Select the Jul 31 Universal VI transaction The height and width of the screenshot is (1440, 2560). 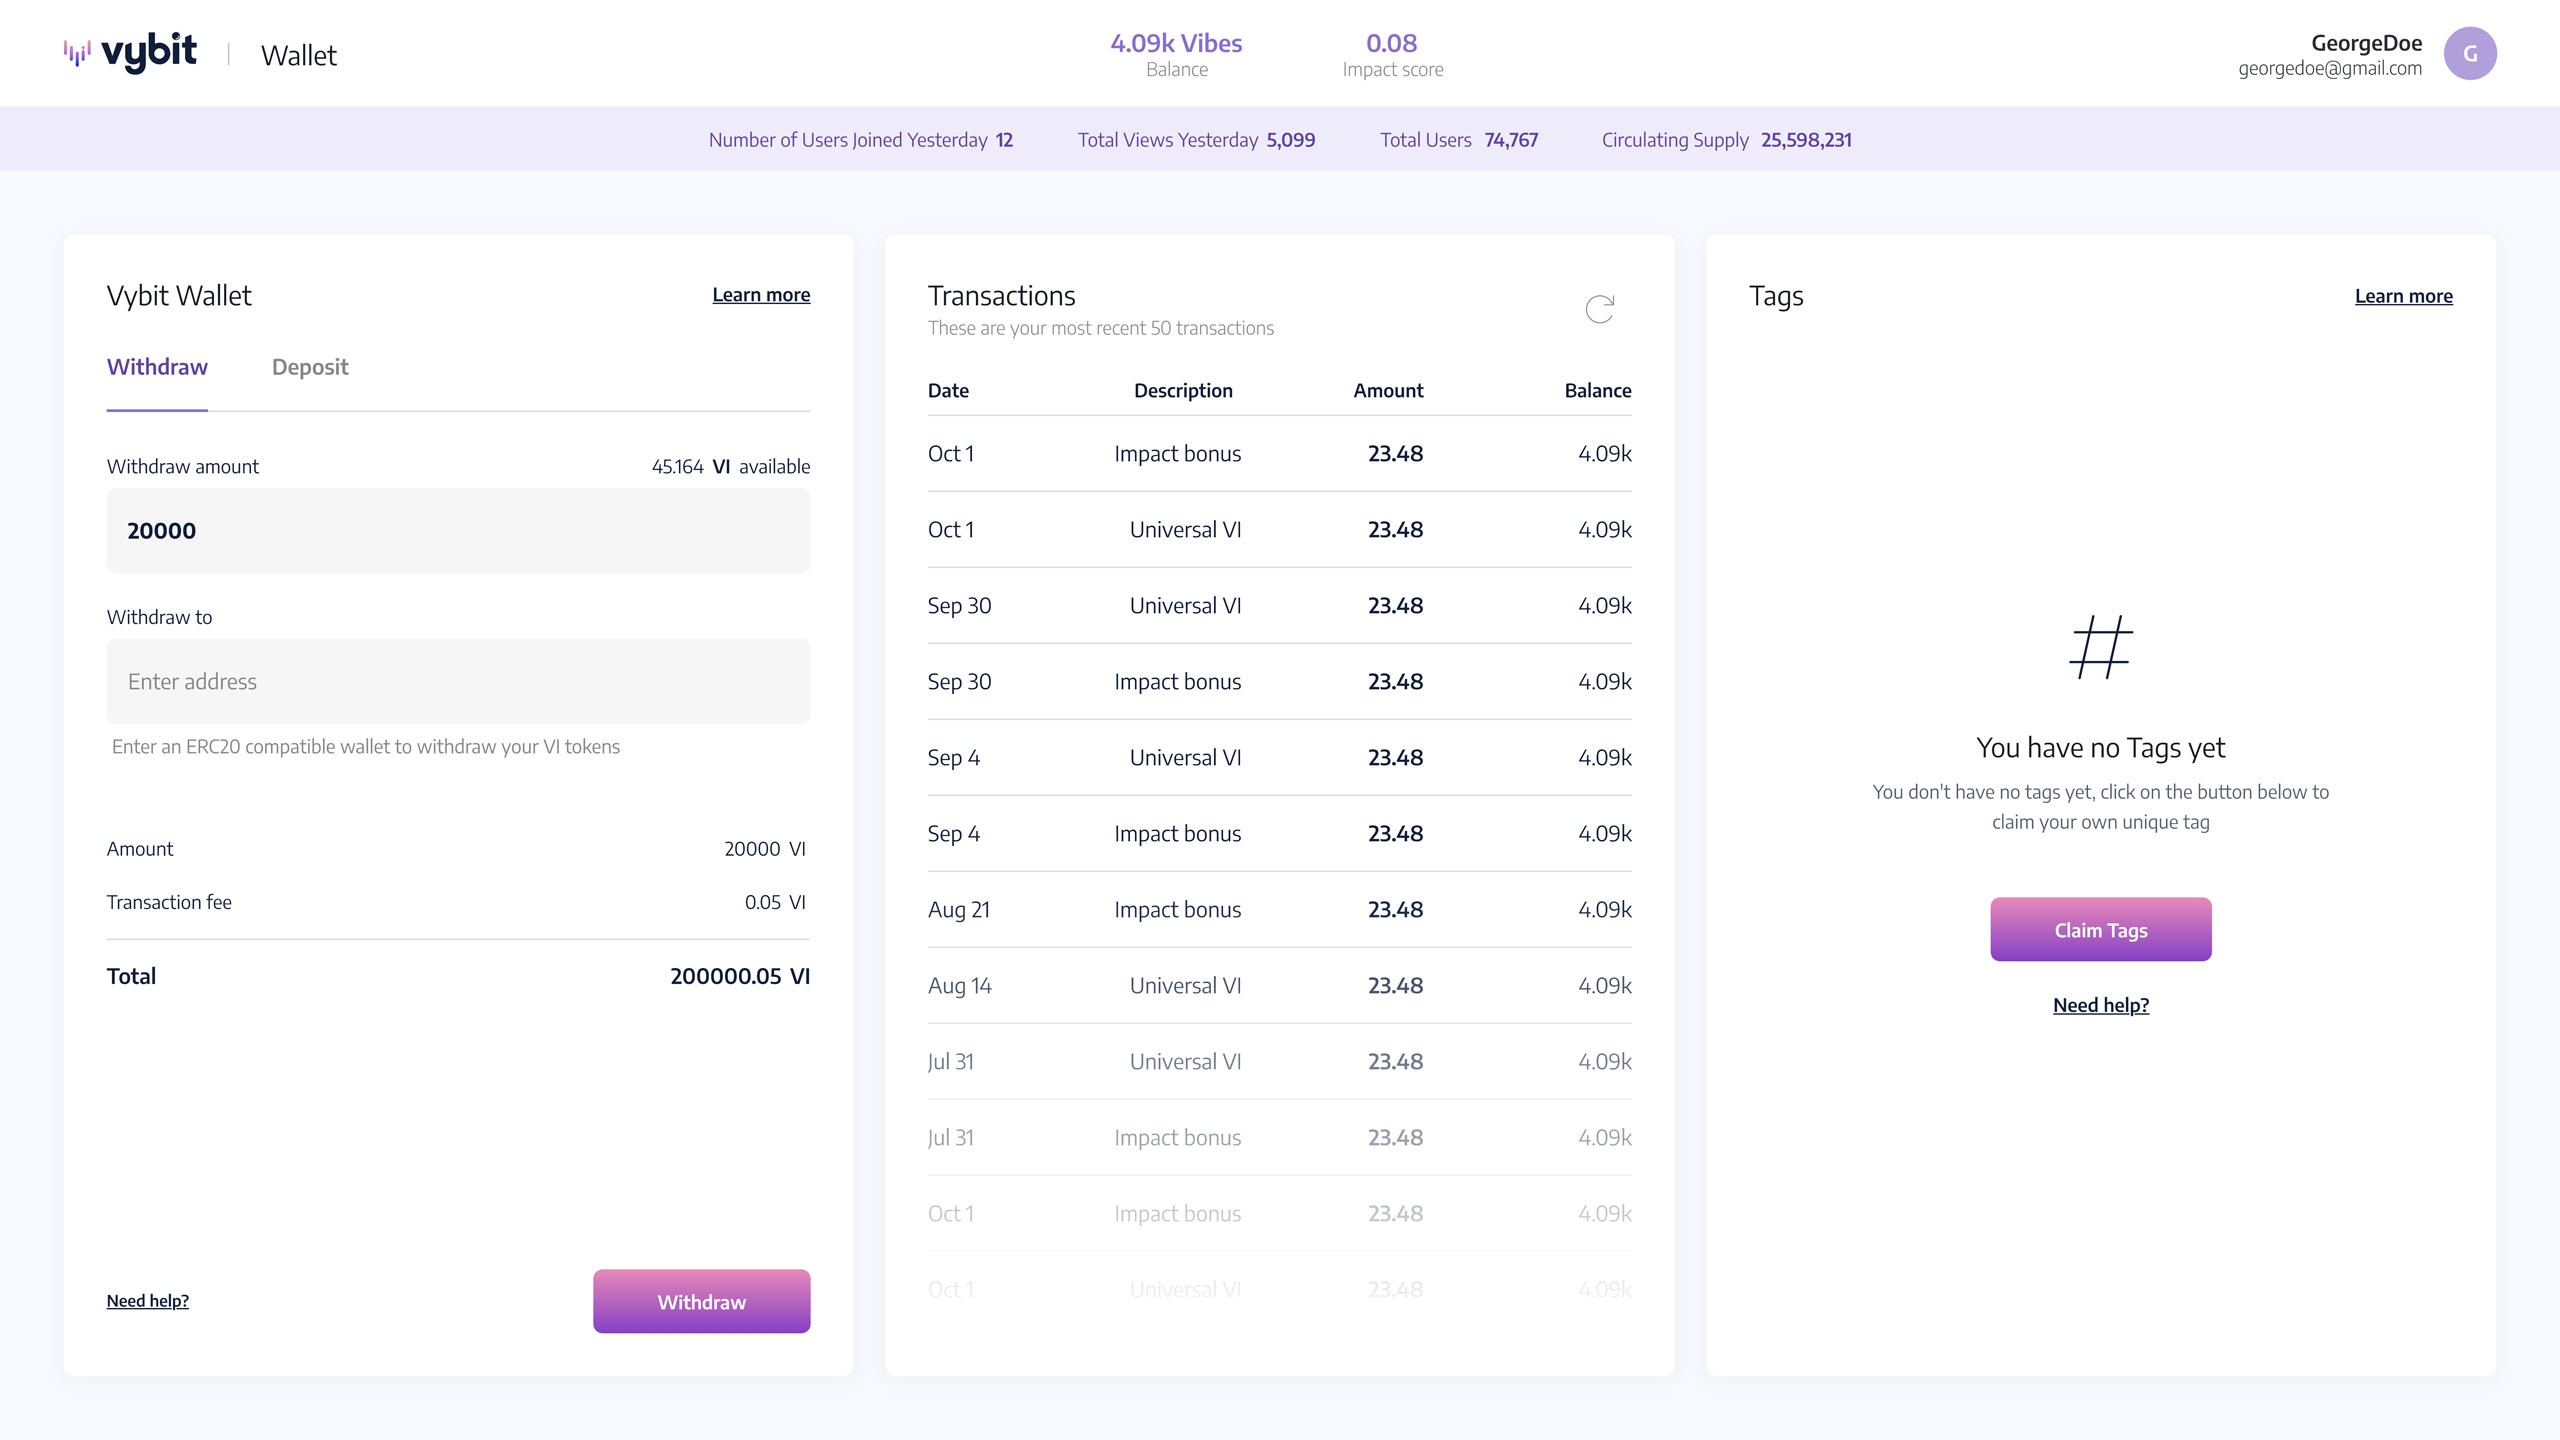[1279, 1061]
